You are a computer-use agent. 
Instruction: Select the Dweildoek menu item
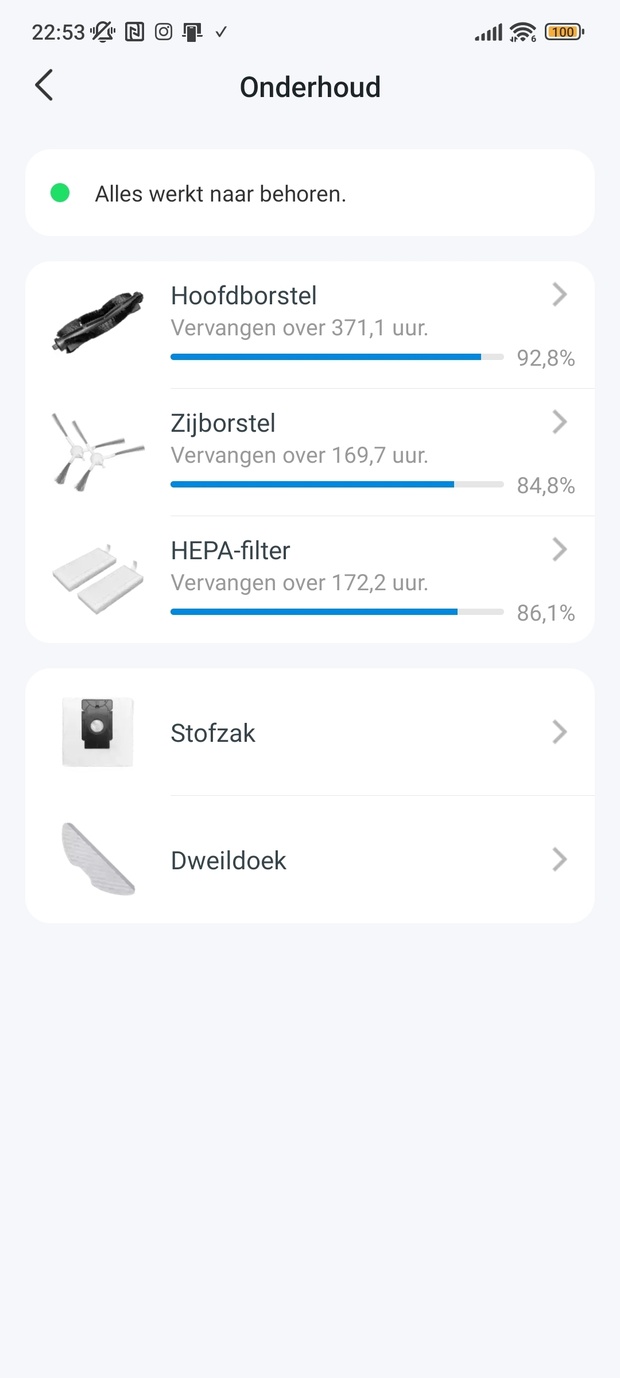[x=310, y=860]
